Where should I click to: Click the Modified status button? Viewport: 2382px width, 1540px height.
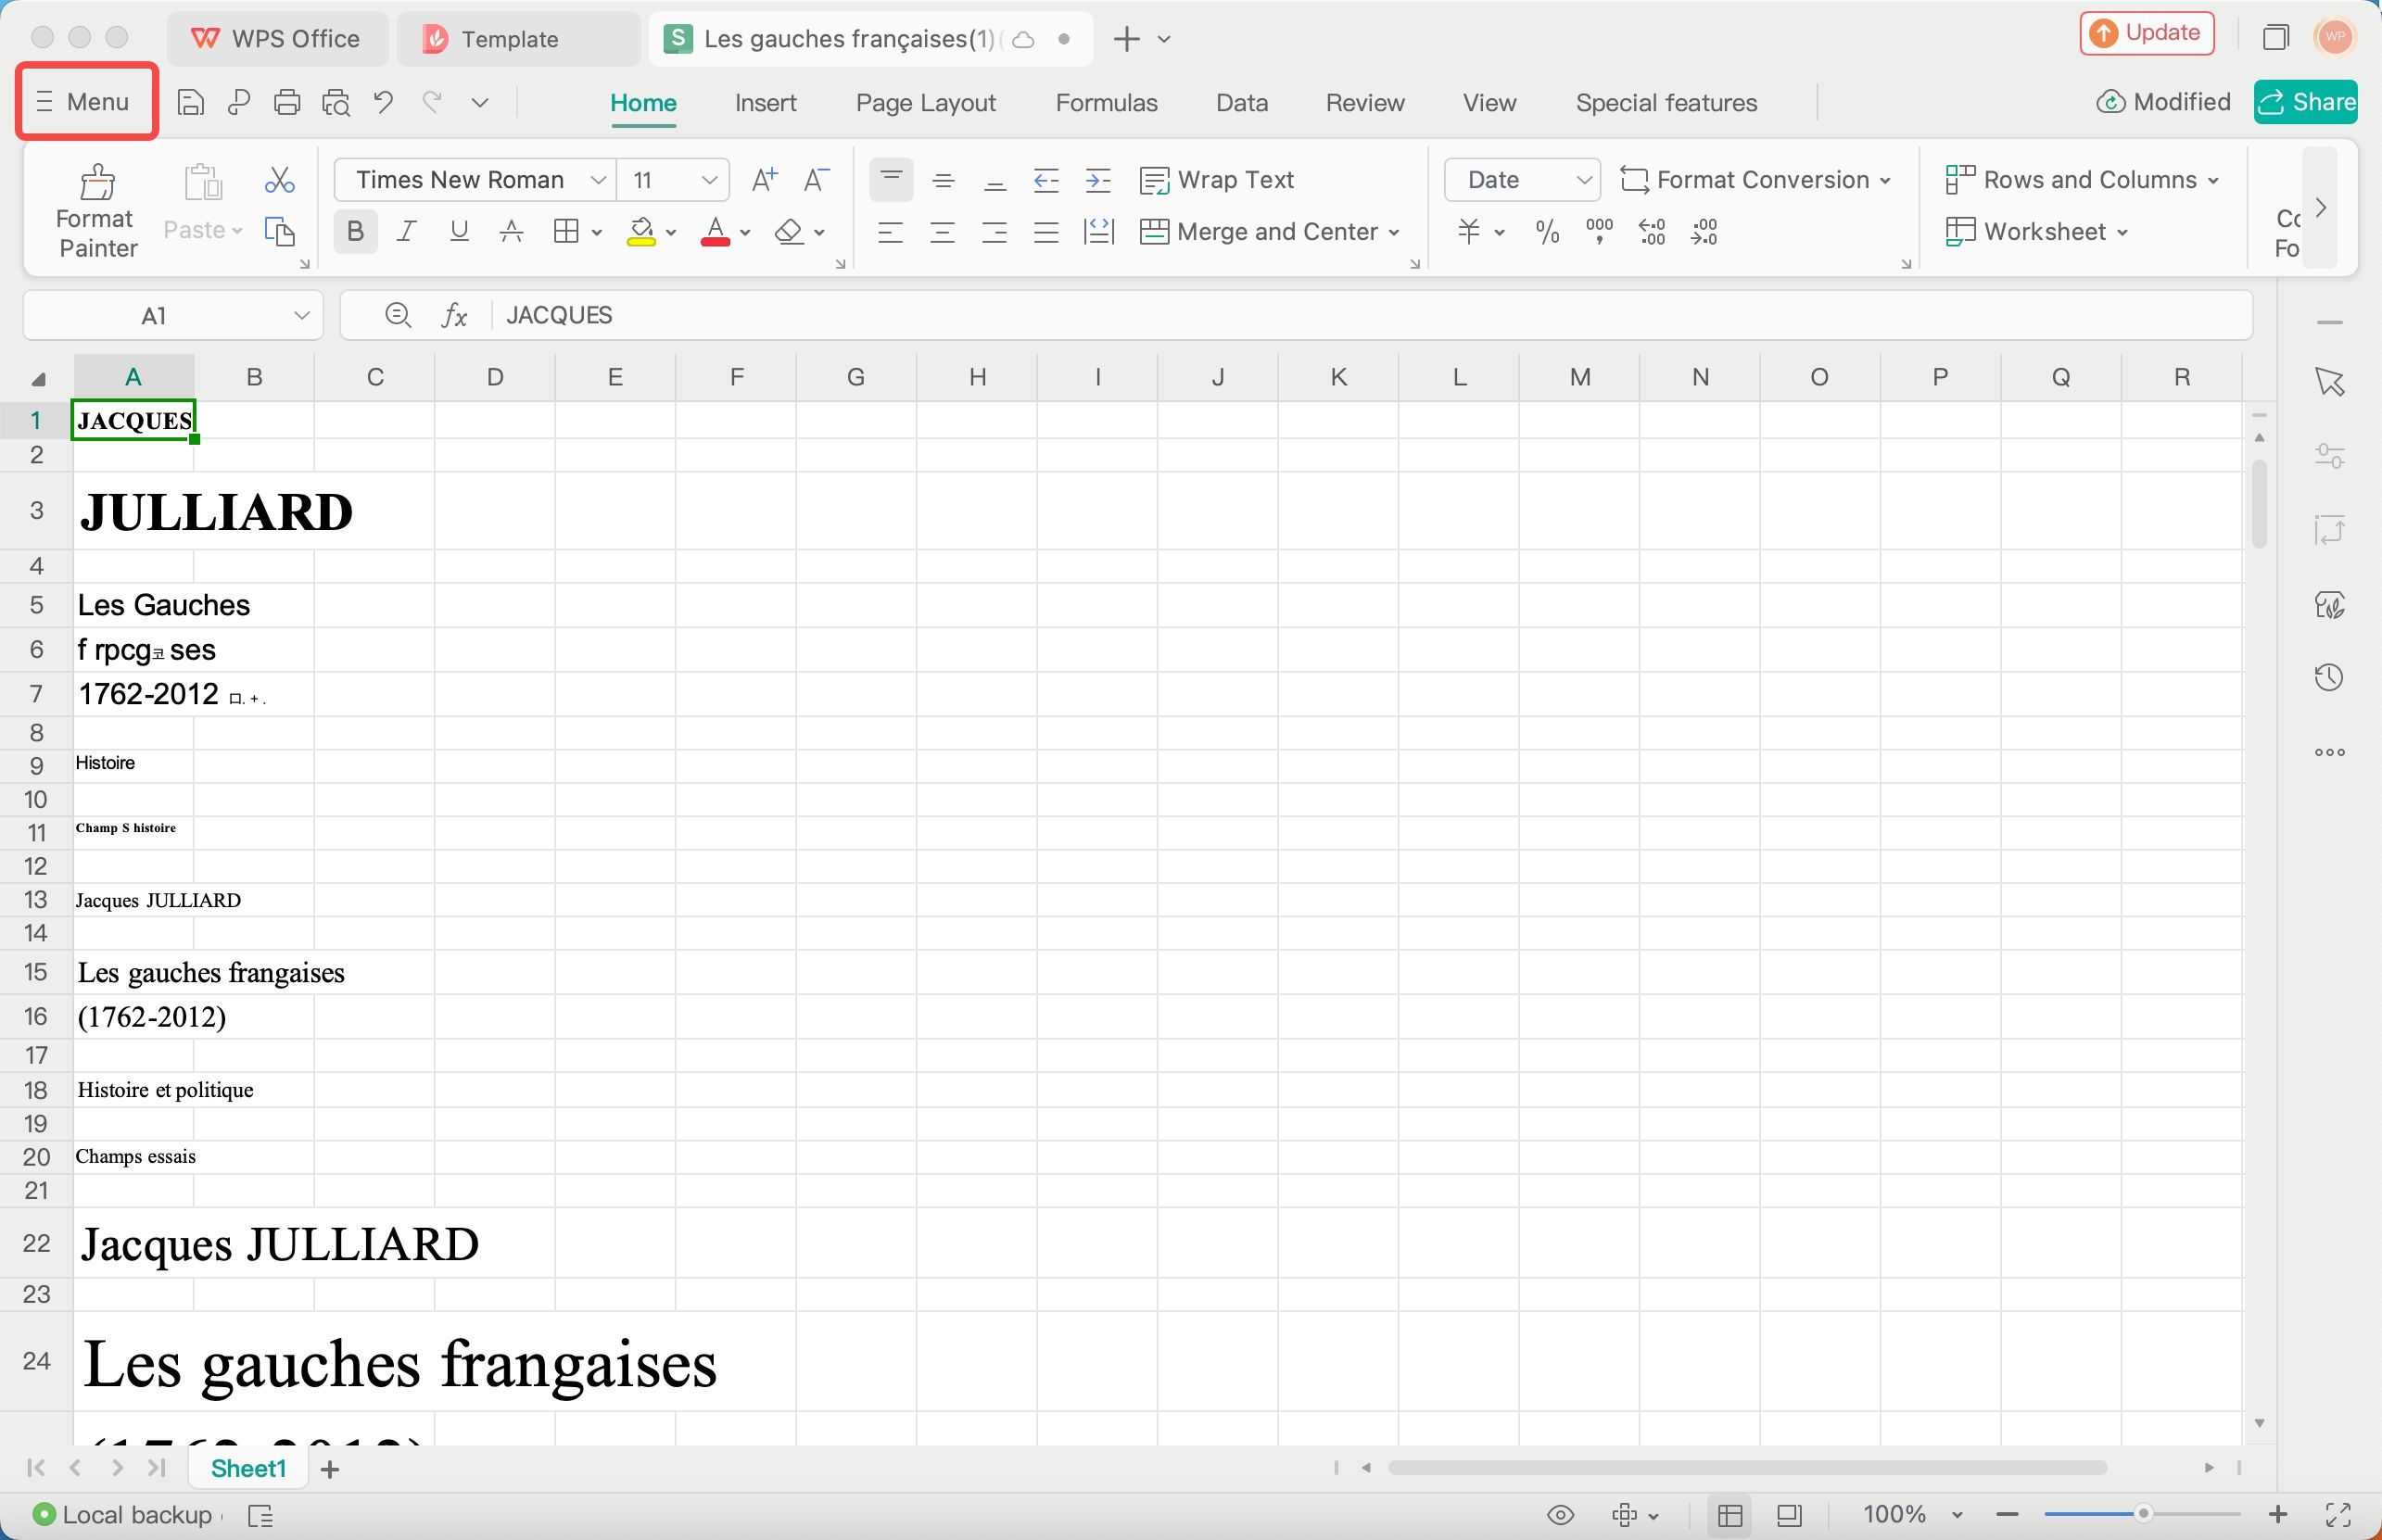coord(2163,102)
